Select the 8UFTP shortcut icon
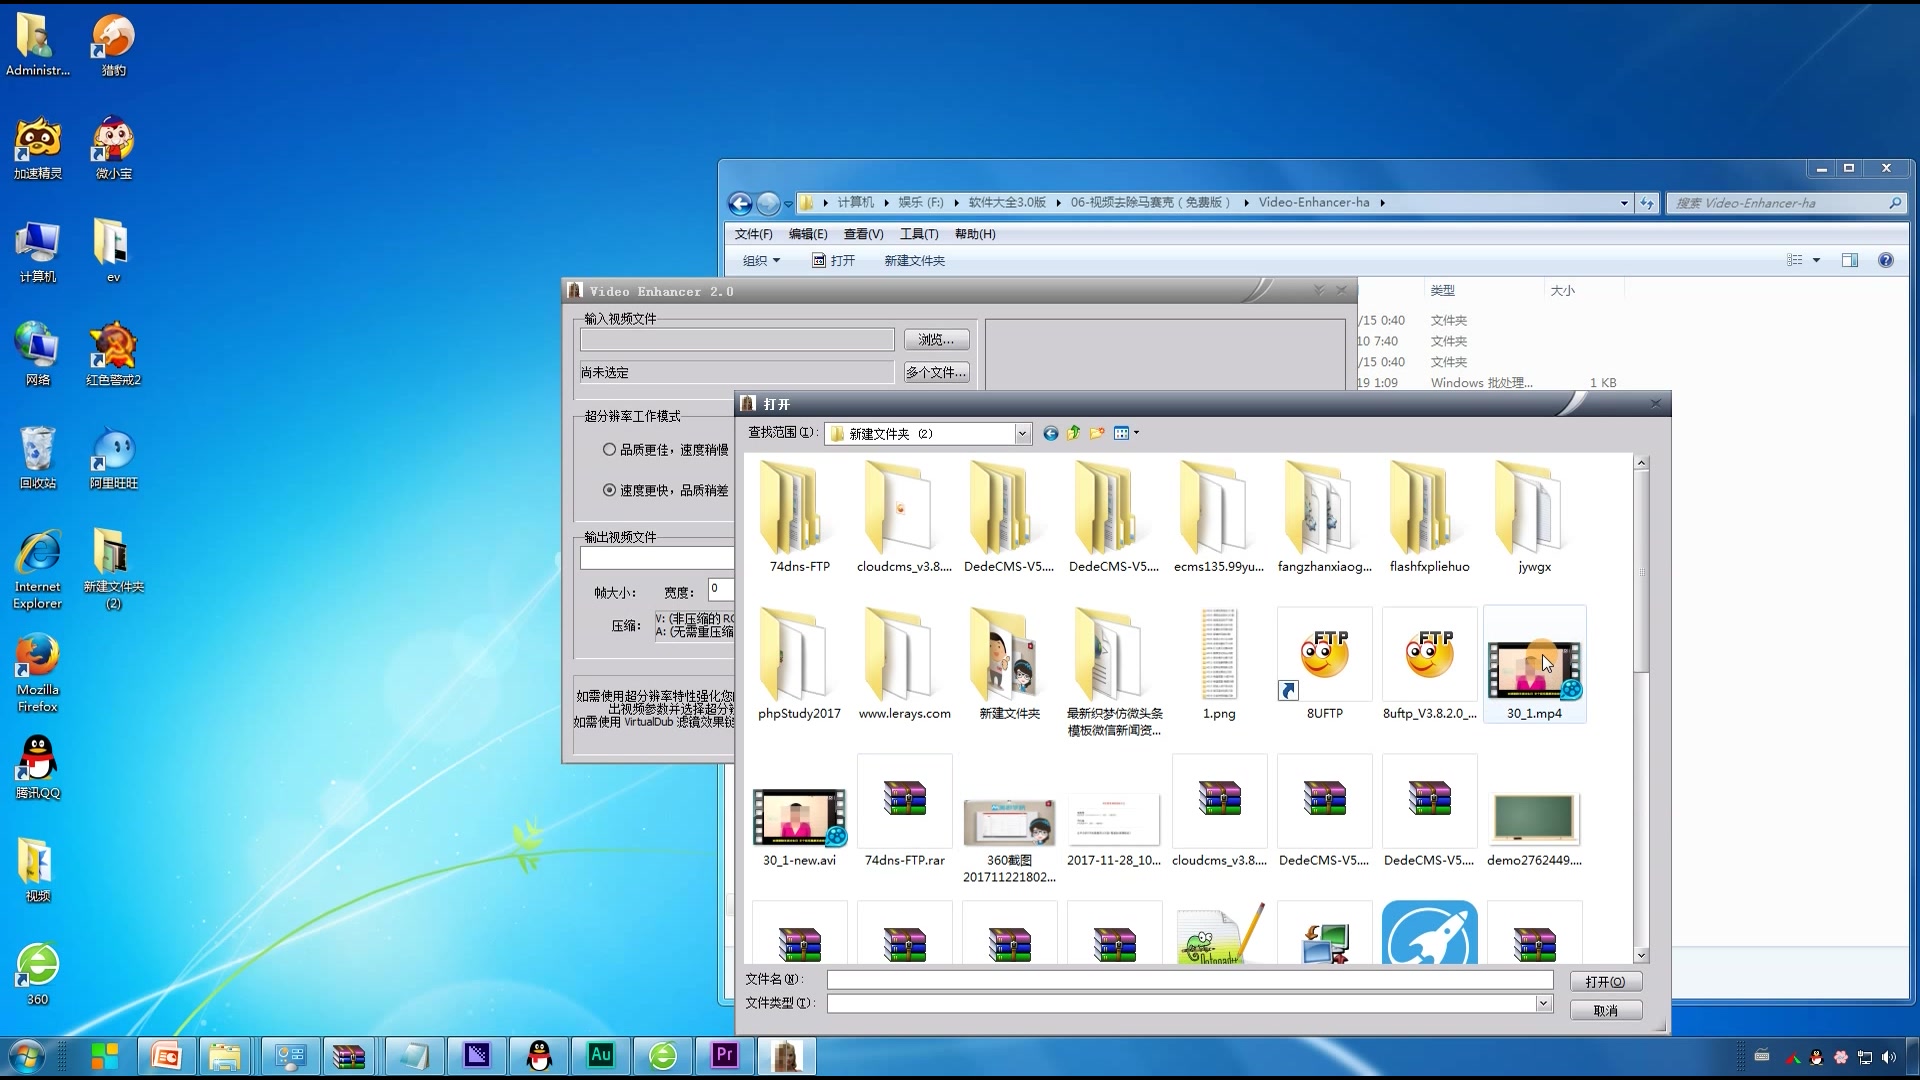This screenshot has width=1920, height=1080. click(x=1324, y=664)
